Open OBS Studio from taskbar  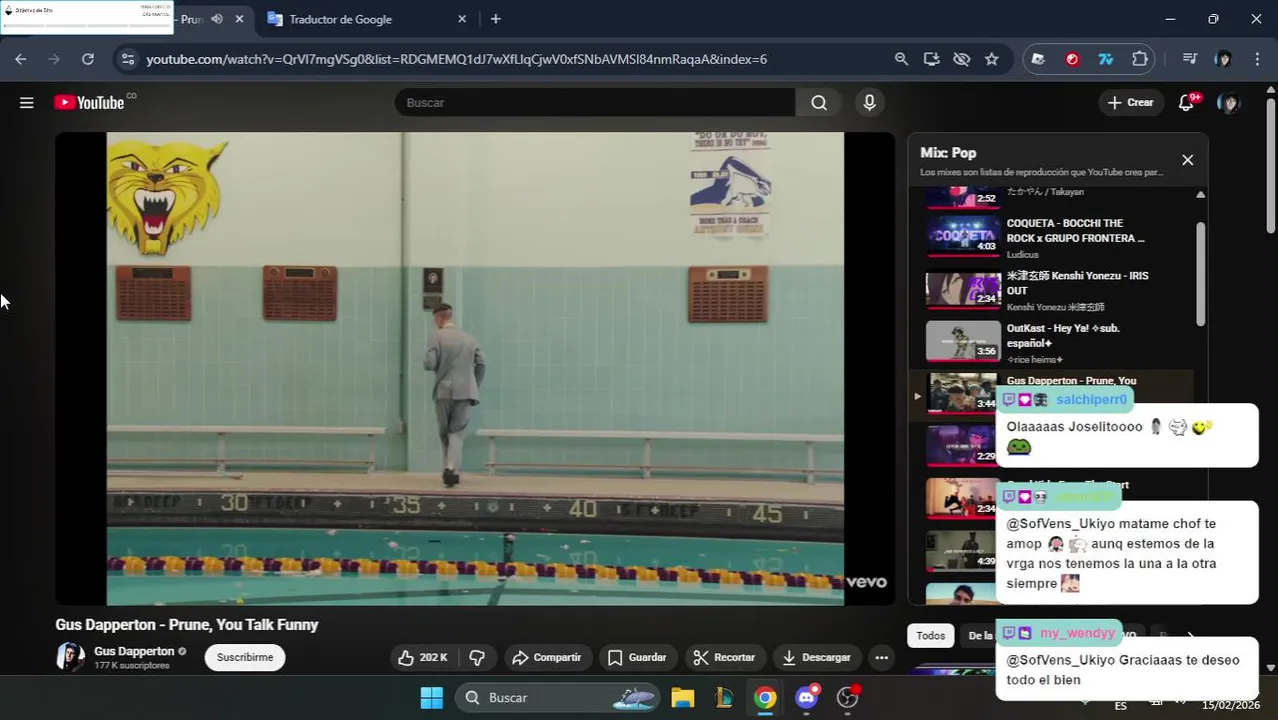pyautogui.click(x=848, y=697)
